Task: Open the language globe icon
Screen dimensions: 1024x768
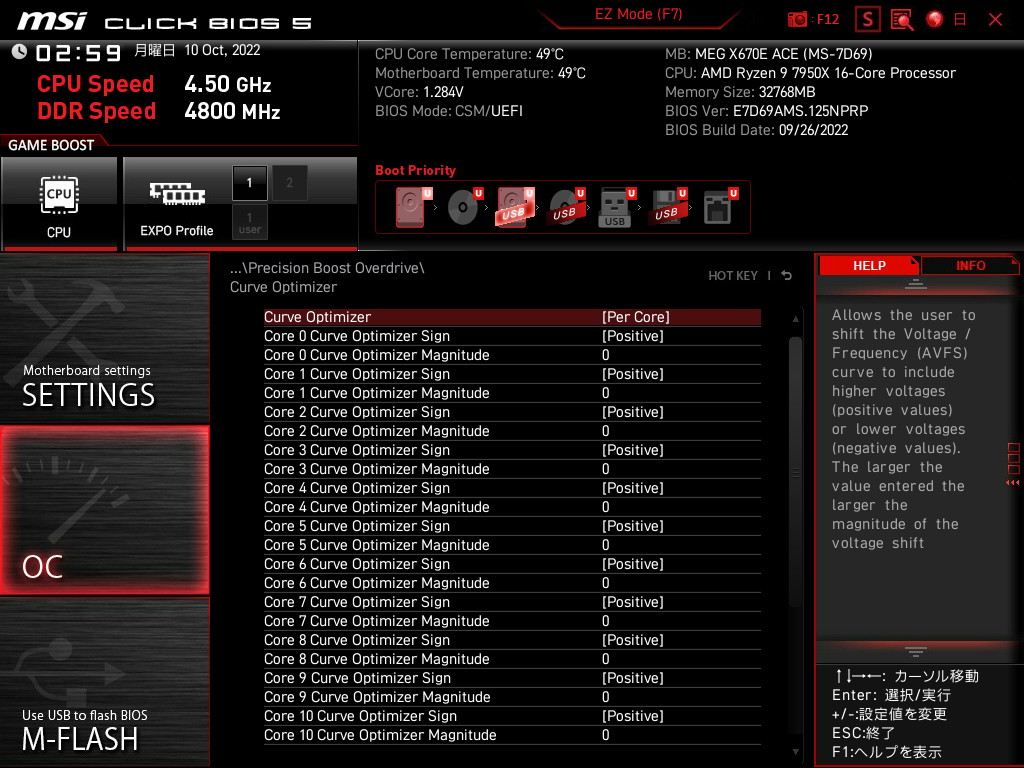Action: [x=935, y=20]
